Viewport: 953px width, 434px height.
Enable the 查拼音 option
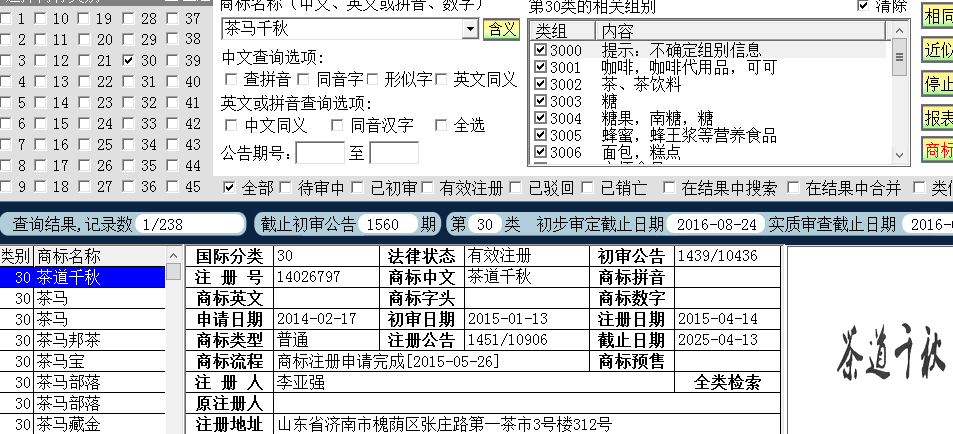coord(231,79)
